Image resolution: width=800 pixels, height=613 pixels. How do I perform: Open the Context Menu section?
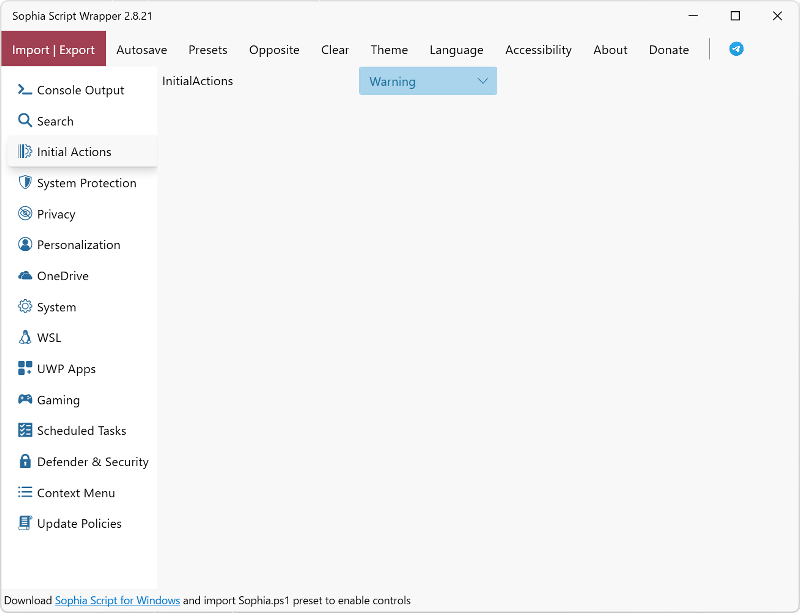click(x=75, y=493)
